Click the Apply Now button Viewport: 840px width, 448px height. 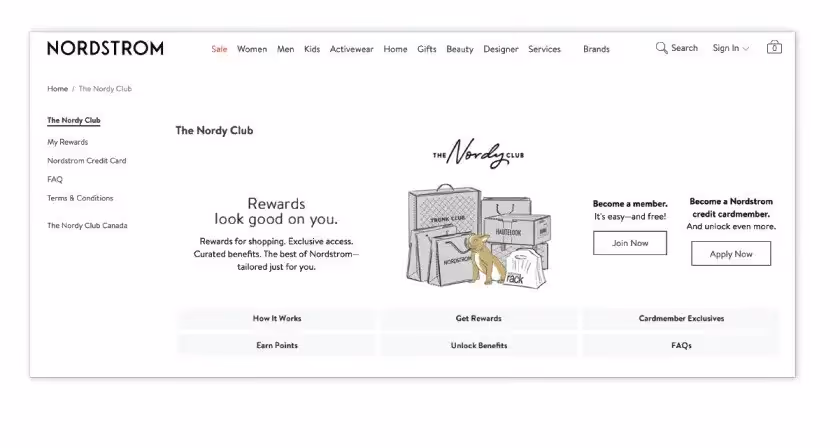(x=731, y=253)
